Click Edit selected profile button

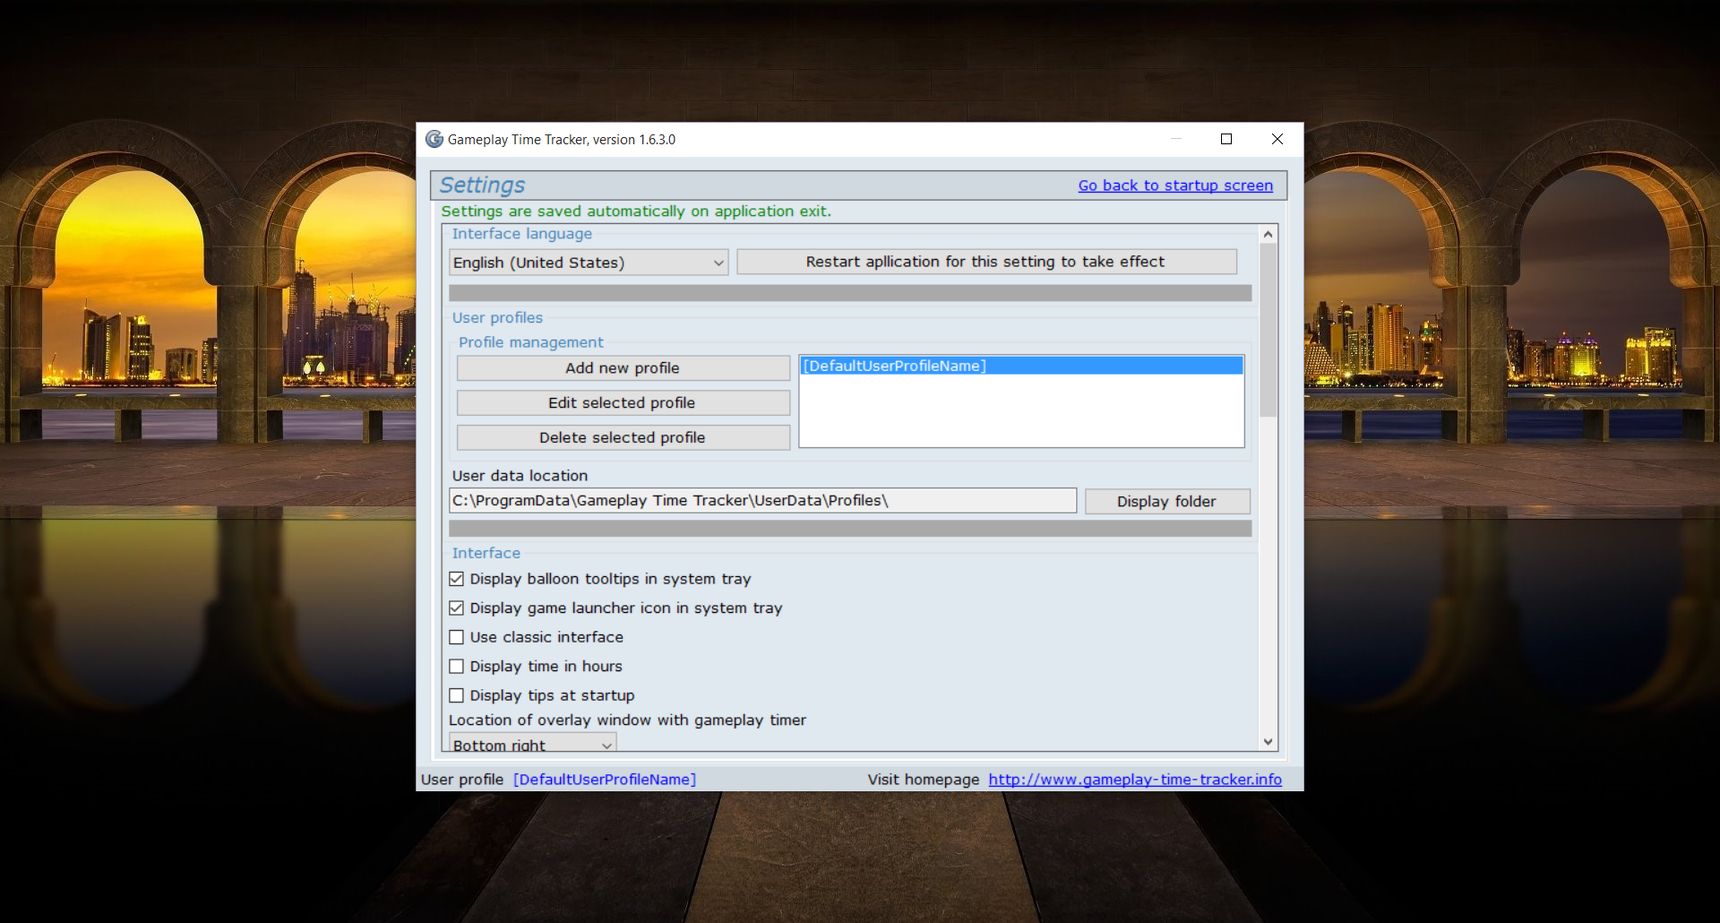[x=623, y=403]
